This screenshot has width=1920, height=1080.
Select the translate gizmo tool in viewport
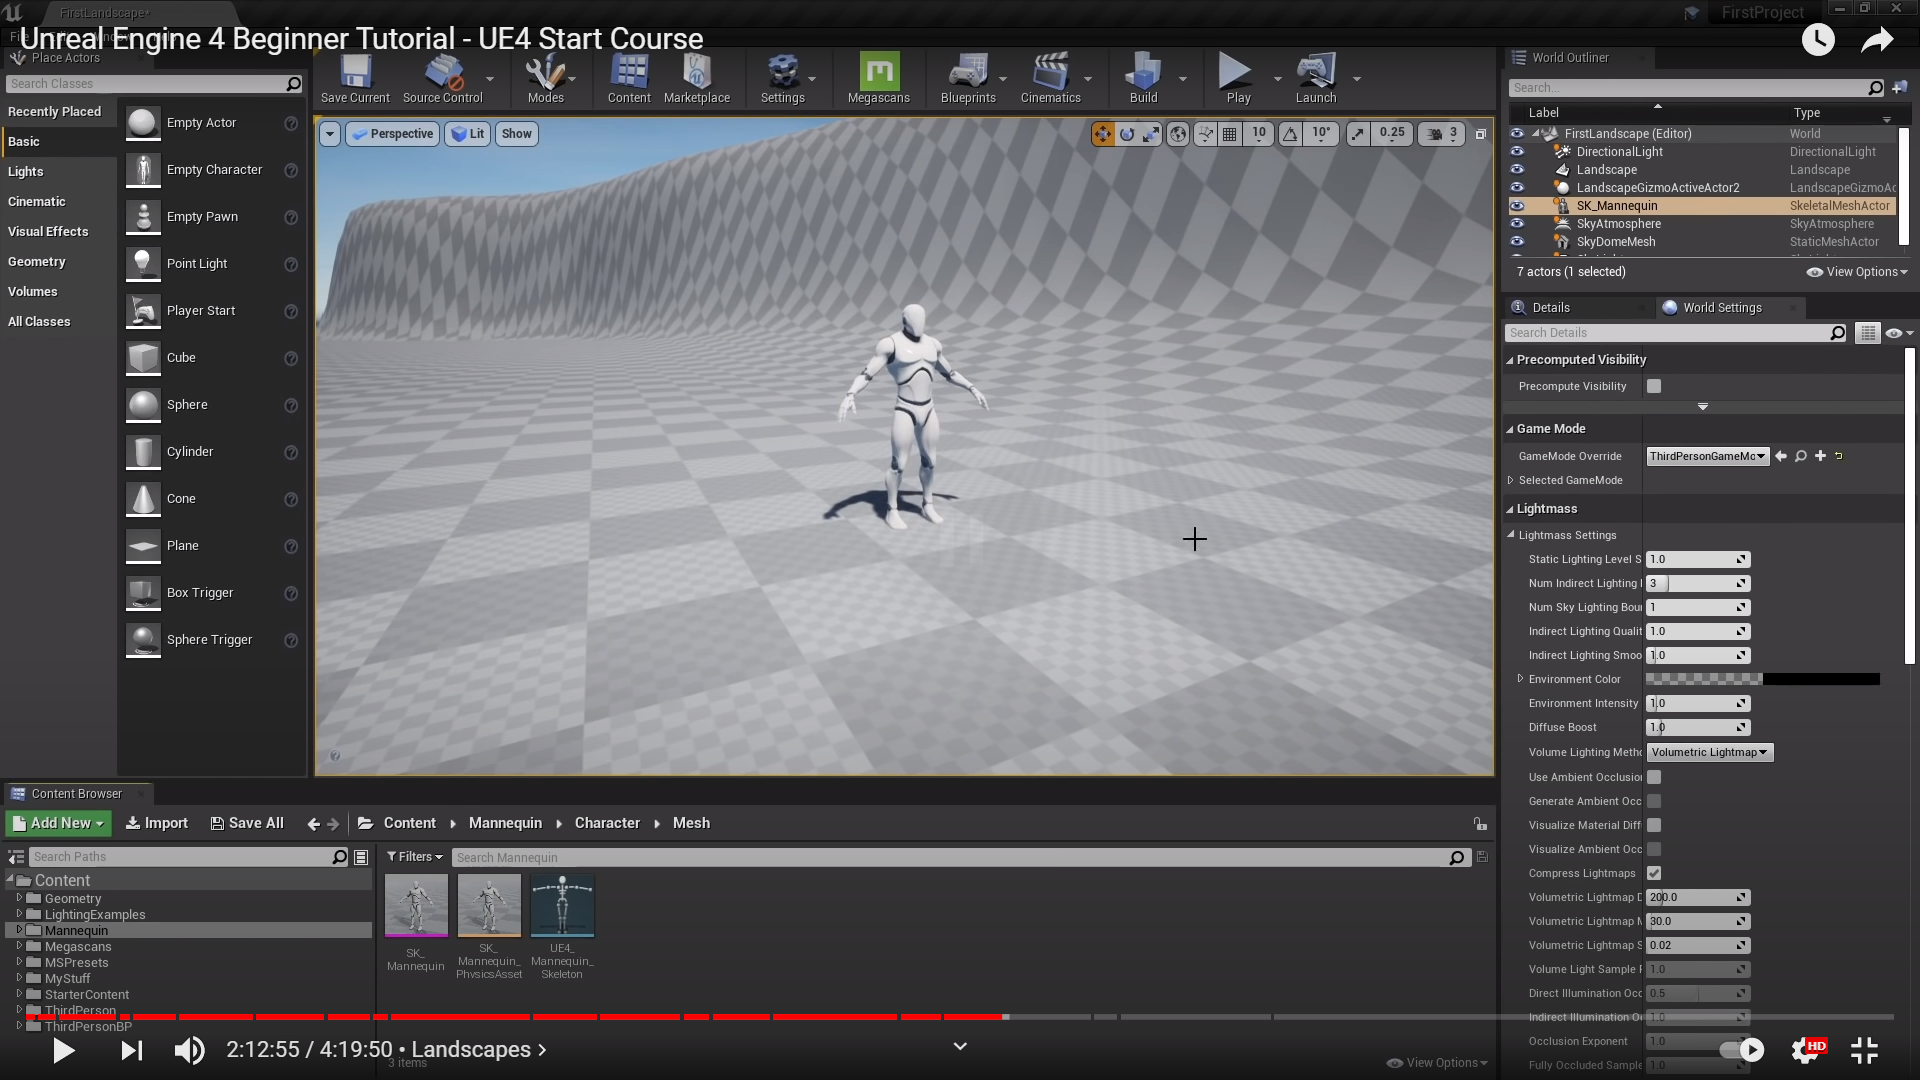coord(1102,134)
